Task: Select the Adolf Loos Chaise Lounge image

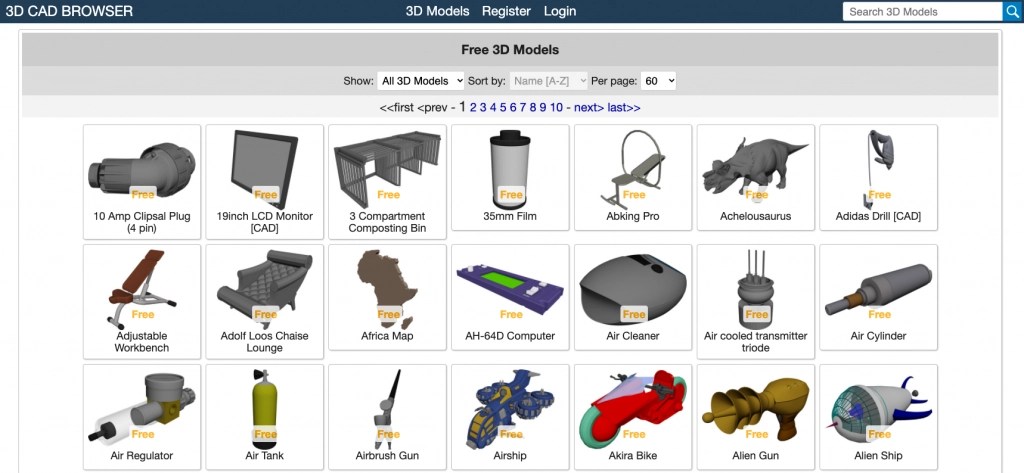Action: click(264, 287)
